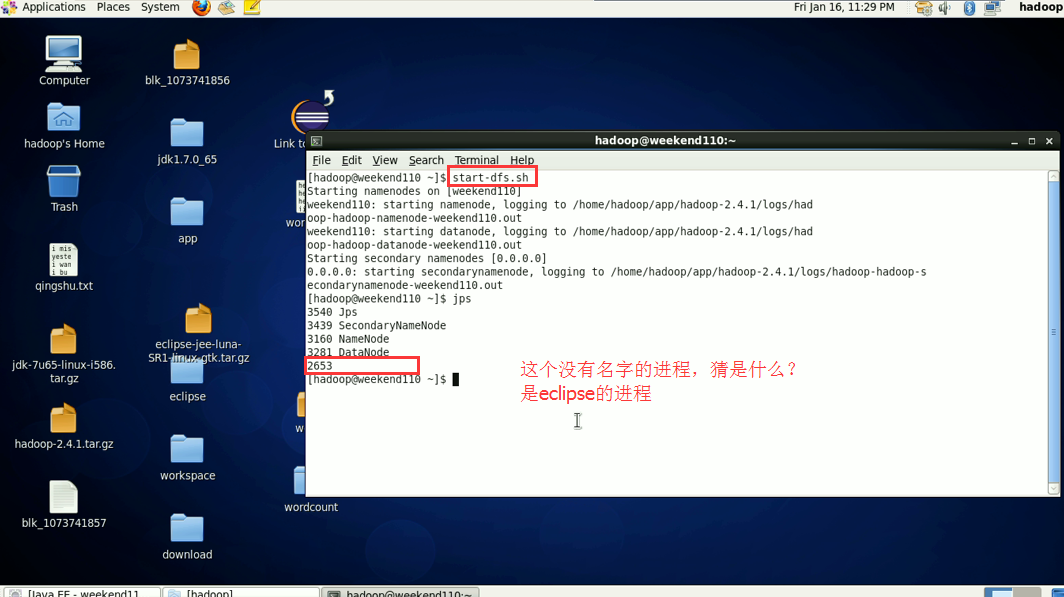Click the volume icon in system tray
The image size is (1064, 597).
click(x=945, y=7)
